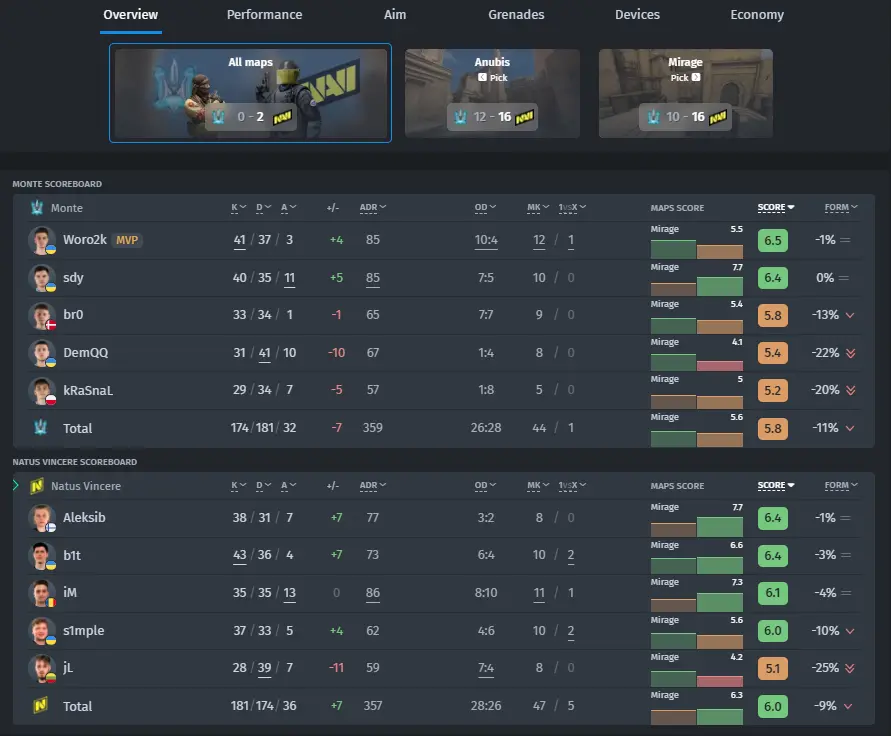Switch to the Aim tab
The height and width of the screenshot is (736, 891).
395,15
